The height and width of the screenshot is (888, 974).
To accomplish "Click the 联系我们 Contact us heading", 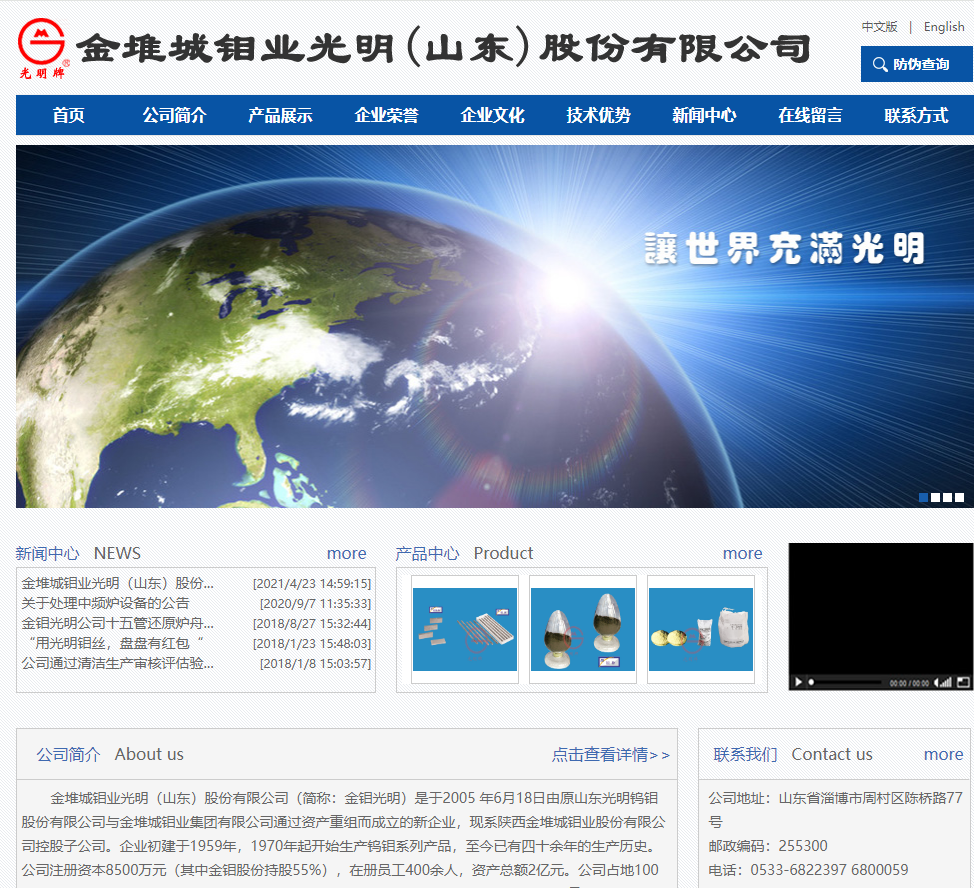I will coord(793,754).
